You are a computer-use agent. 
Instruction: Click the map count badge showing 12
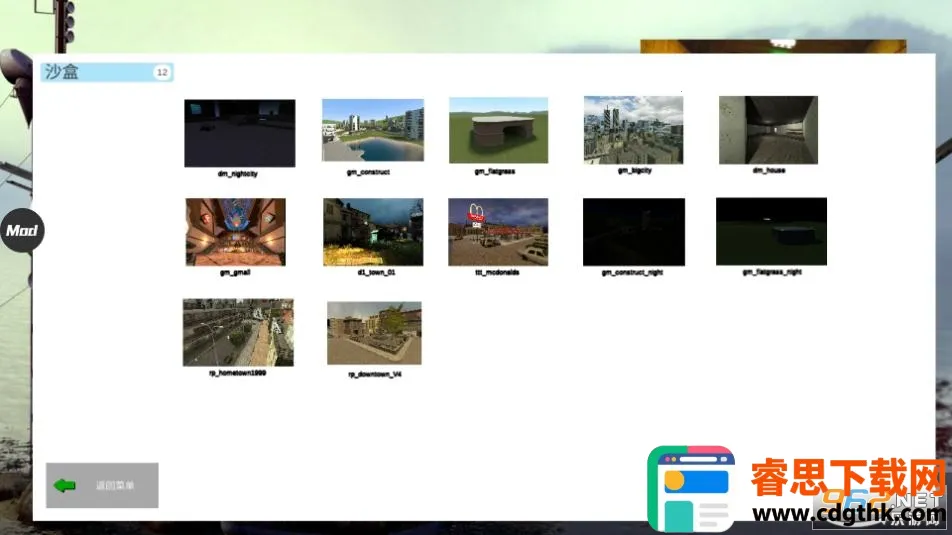click(x=162, y=72)
